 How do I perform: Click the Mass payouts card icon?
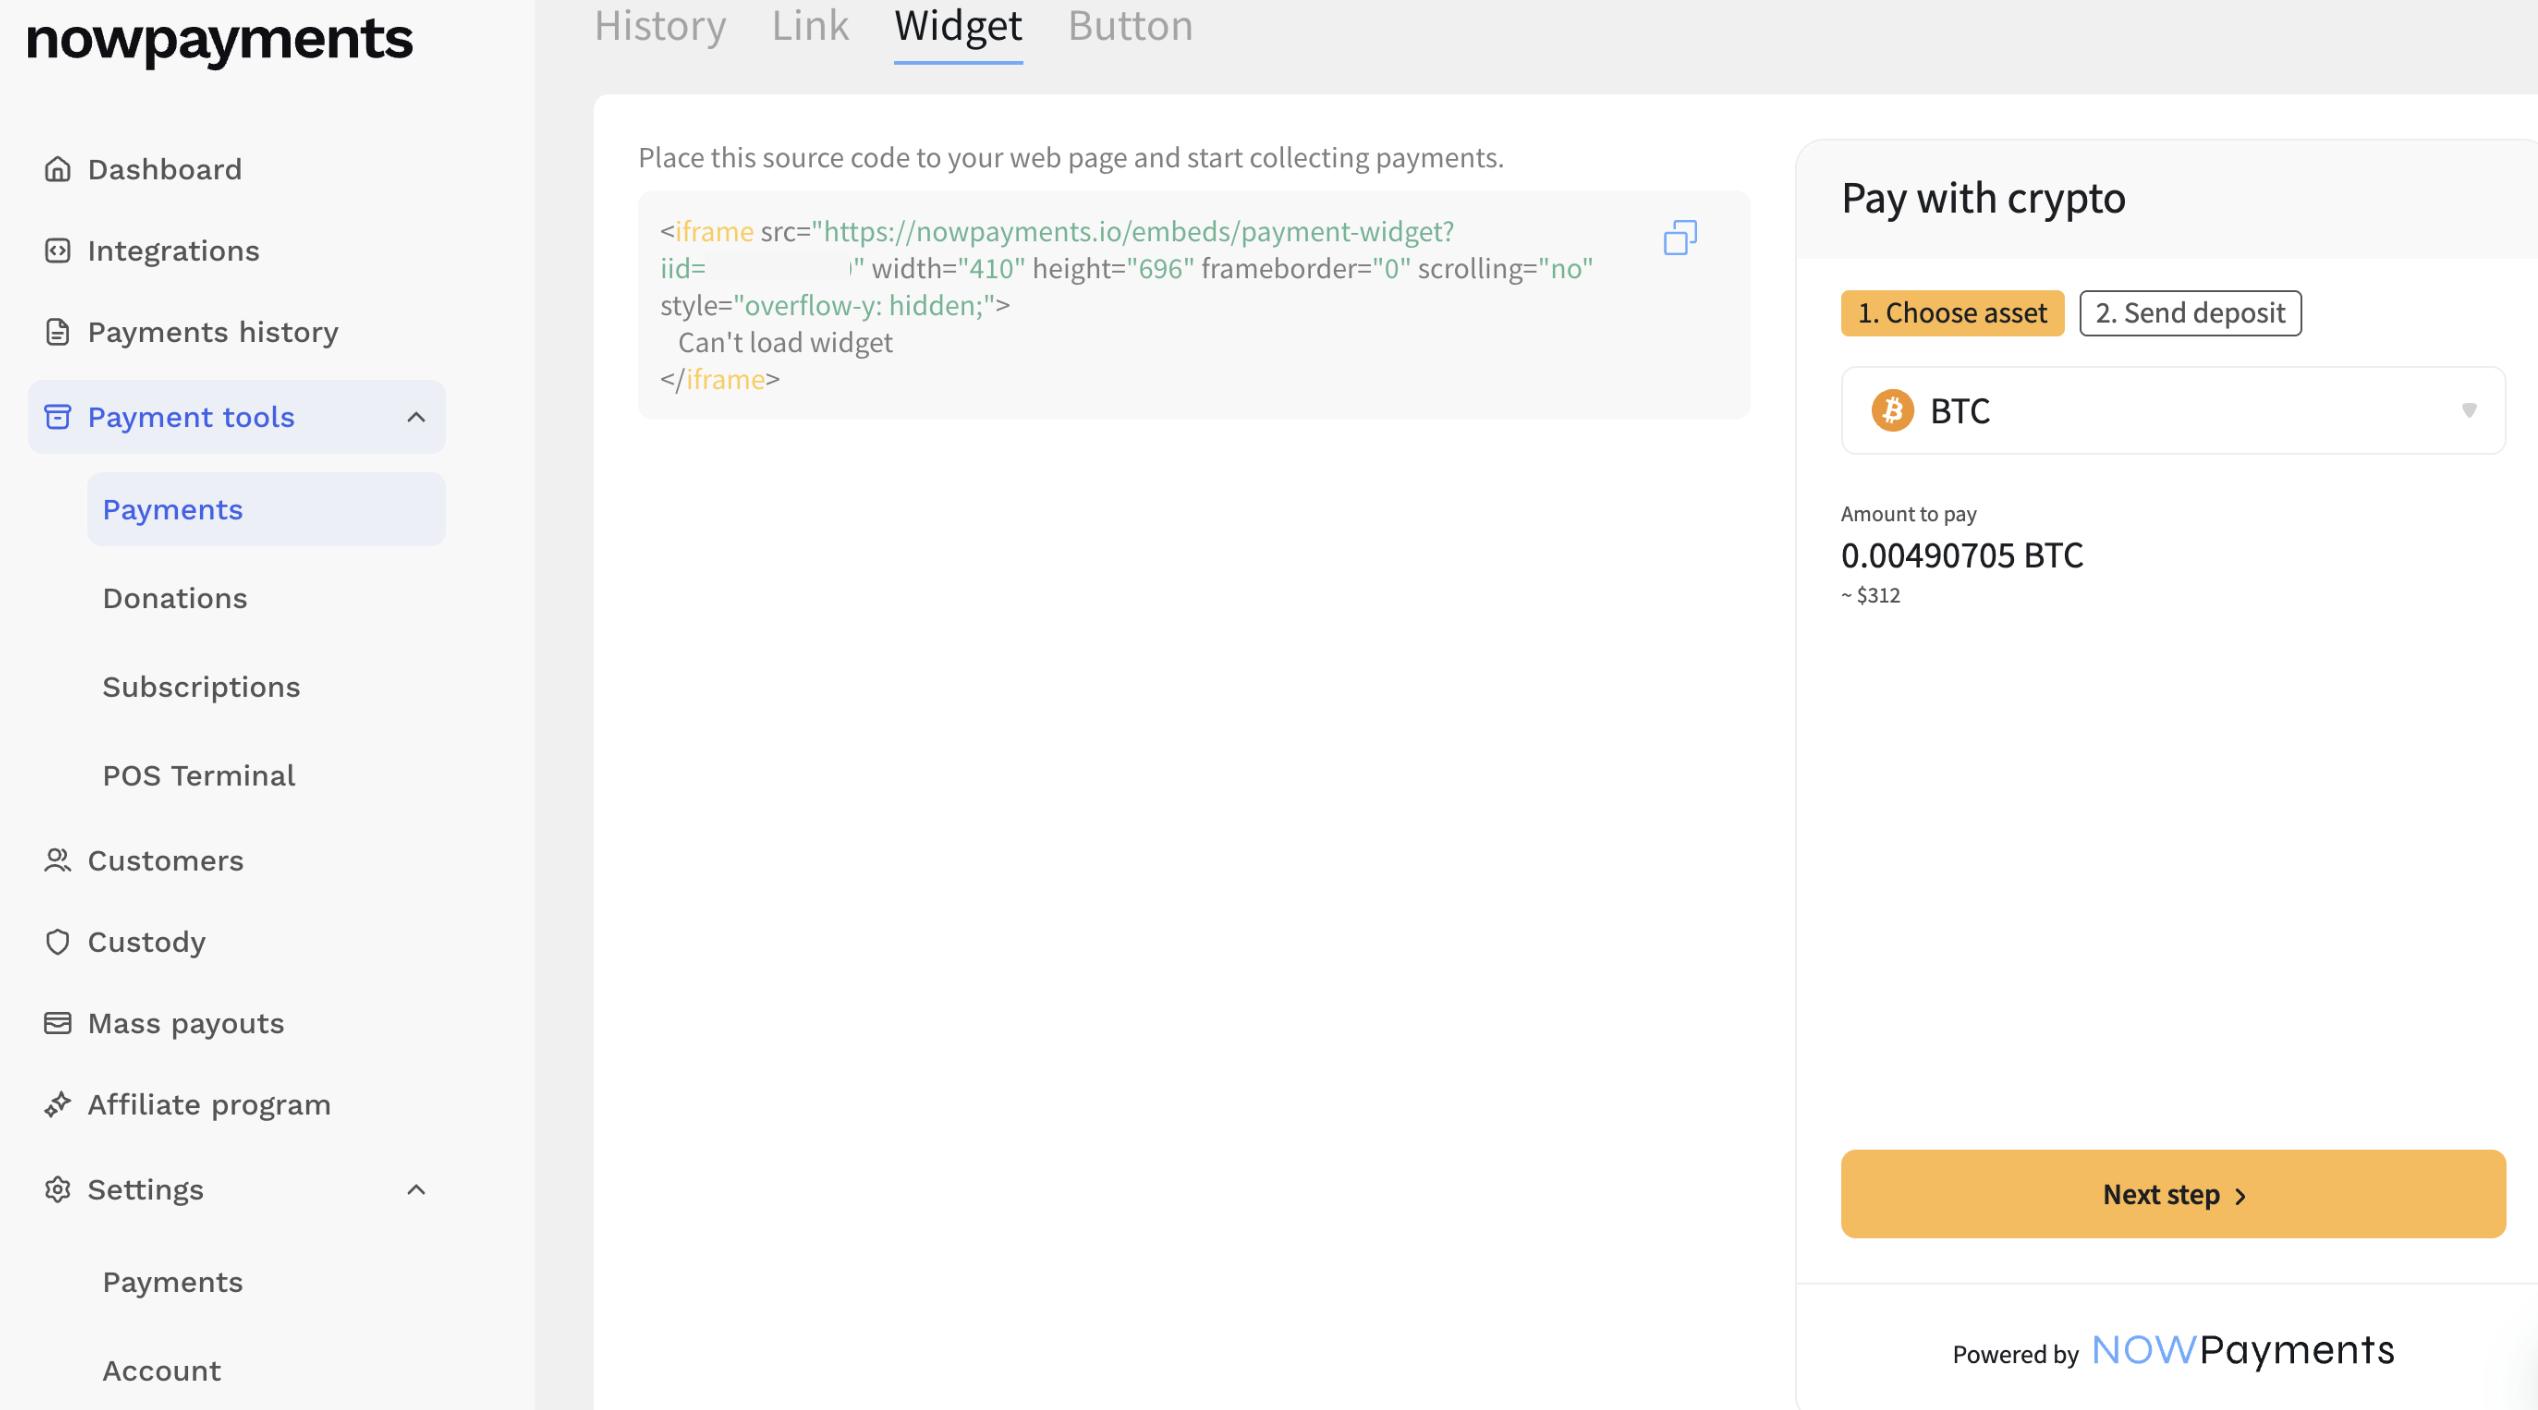coord(57,1022)
